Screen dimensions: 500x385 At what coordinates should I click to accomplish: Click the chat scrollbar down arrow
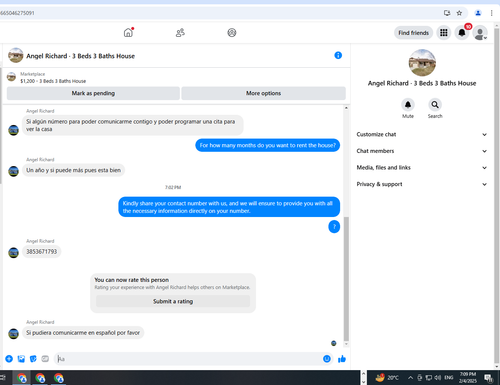(x=346, y=344)
